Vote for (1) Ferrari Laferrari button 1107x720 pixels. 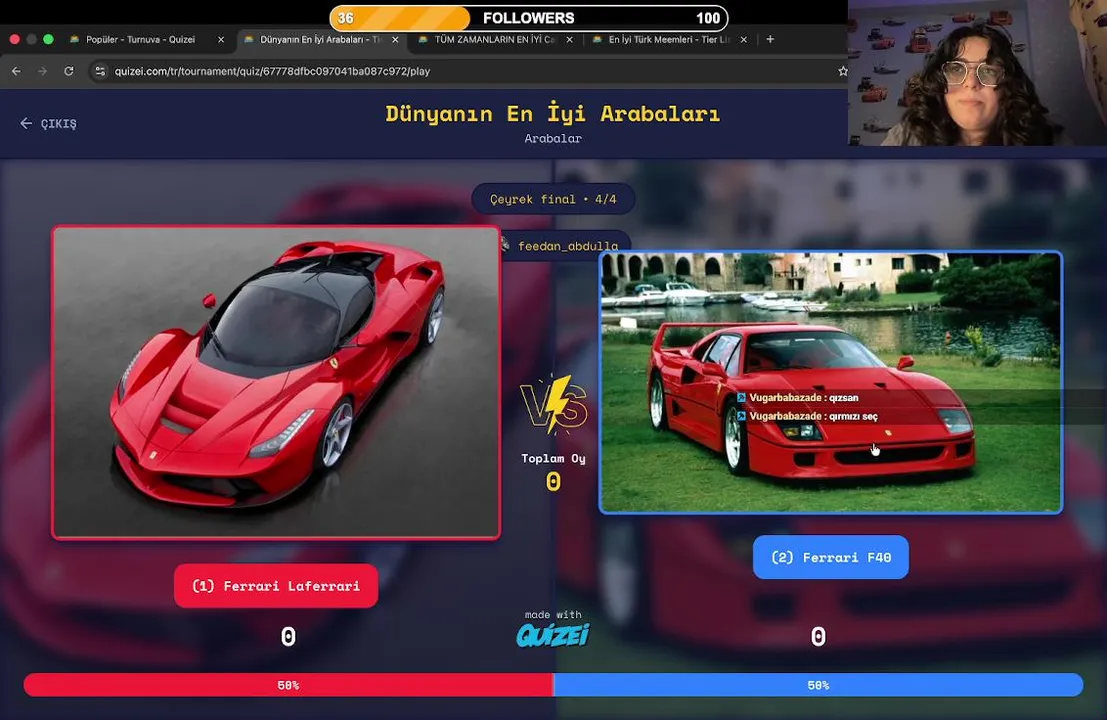click(276, 586)
